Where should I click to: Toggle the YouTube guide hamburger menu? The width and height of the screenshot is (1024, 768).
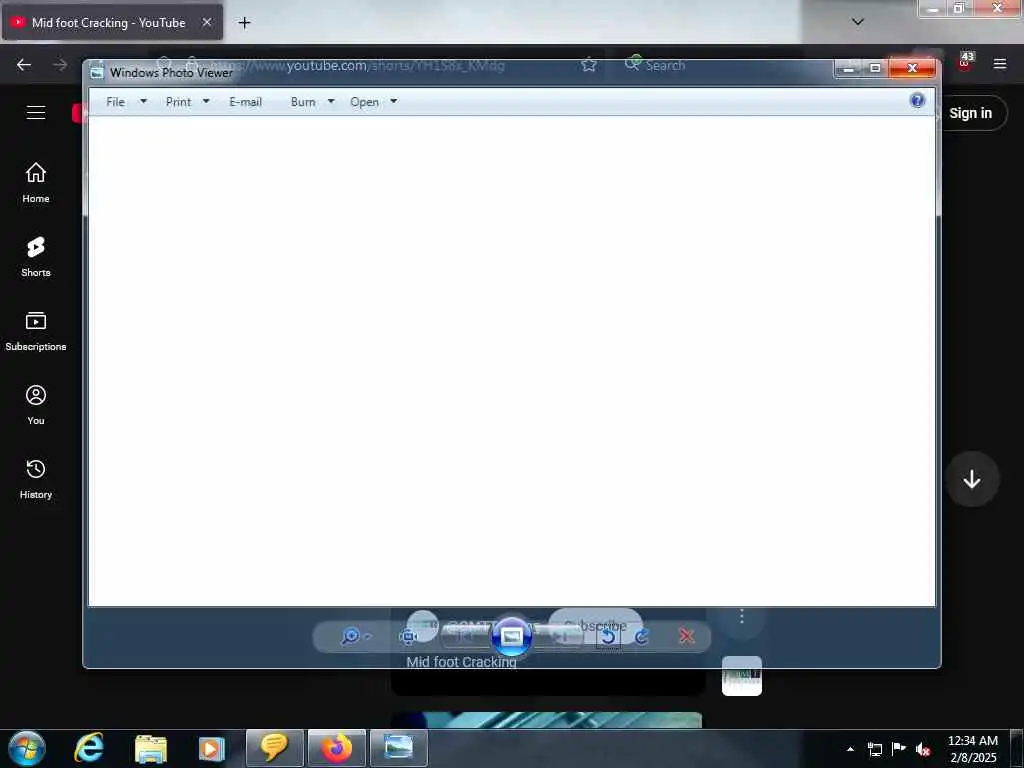point(36,112)
